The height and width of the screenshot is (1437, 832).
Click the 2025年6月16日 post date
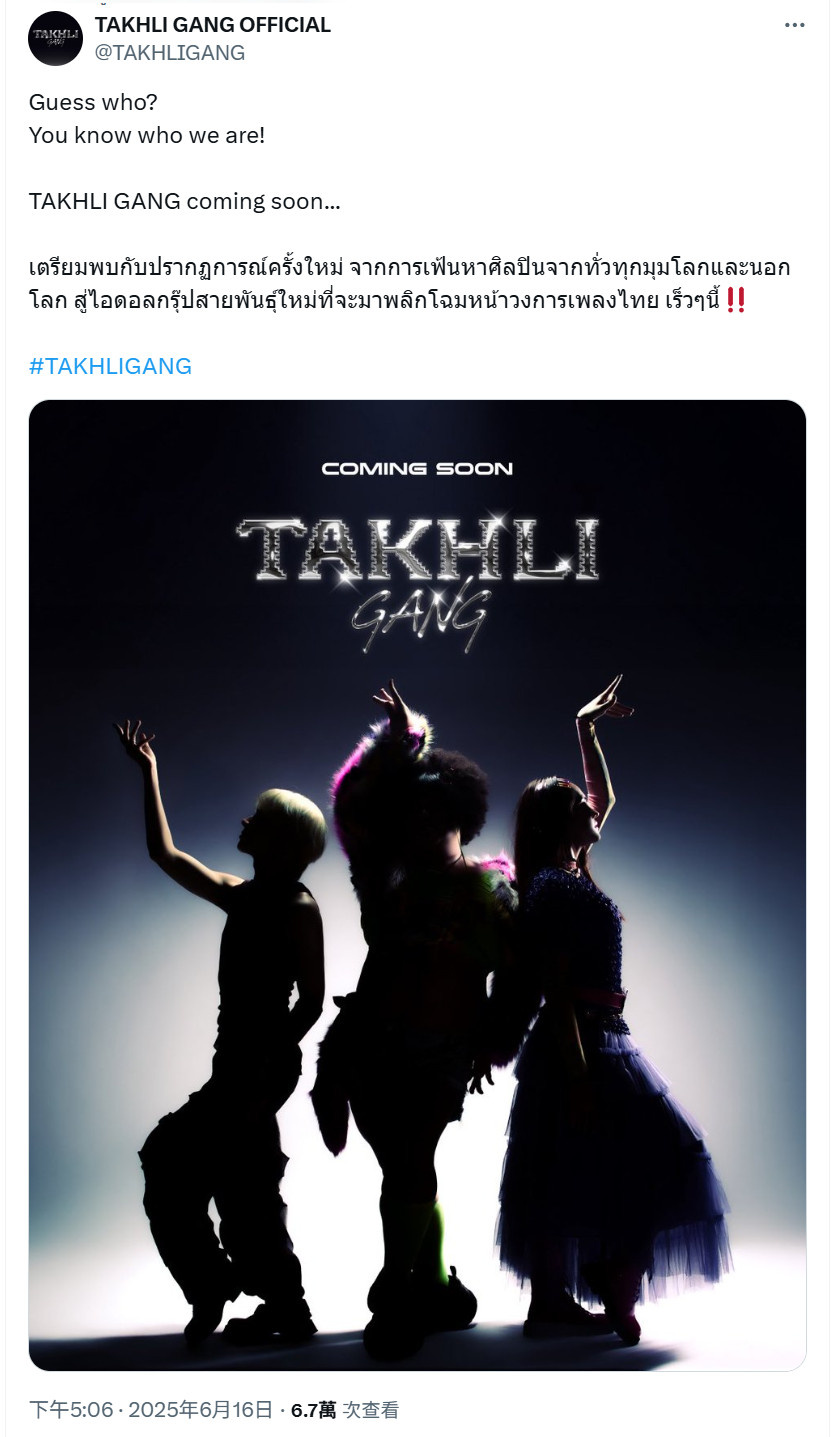click(x=198, y=1410)
